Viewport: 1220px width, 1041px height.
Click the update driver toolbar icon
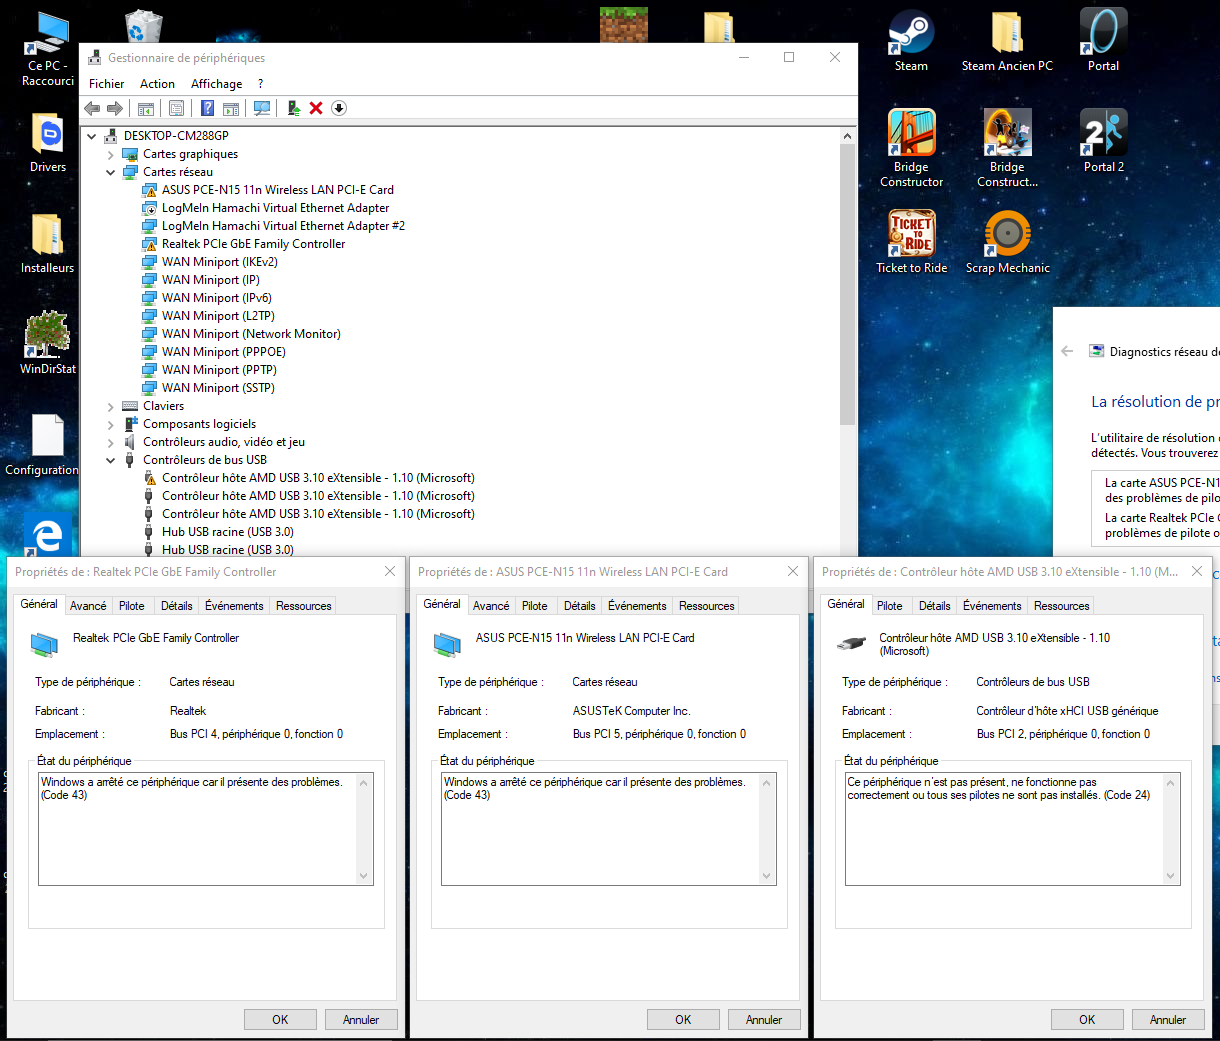pos(294,108)
